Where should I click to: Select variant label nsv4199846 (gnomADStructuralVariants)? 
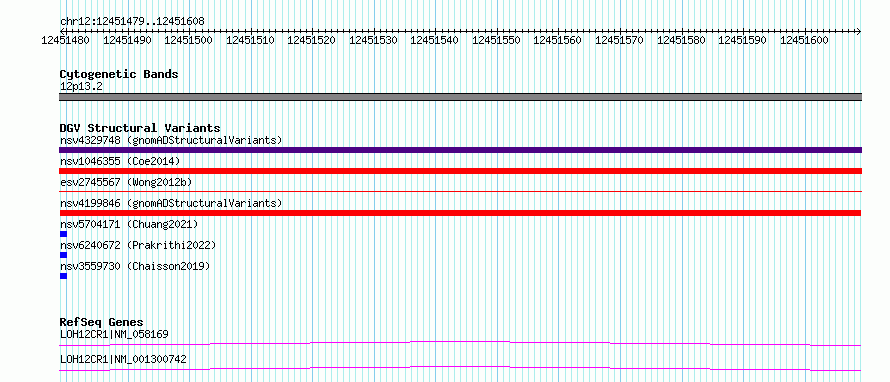coord(171,203)
